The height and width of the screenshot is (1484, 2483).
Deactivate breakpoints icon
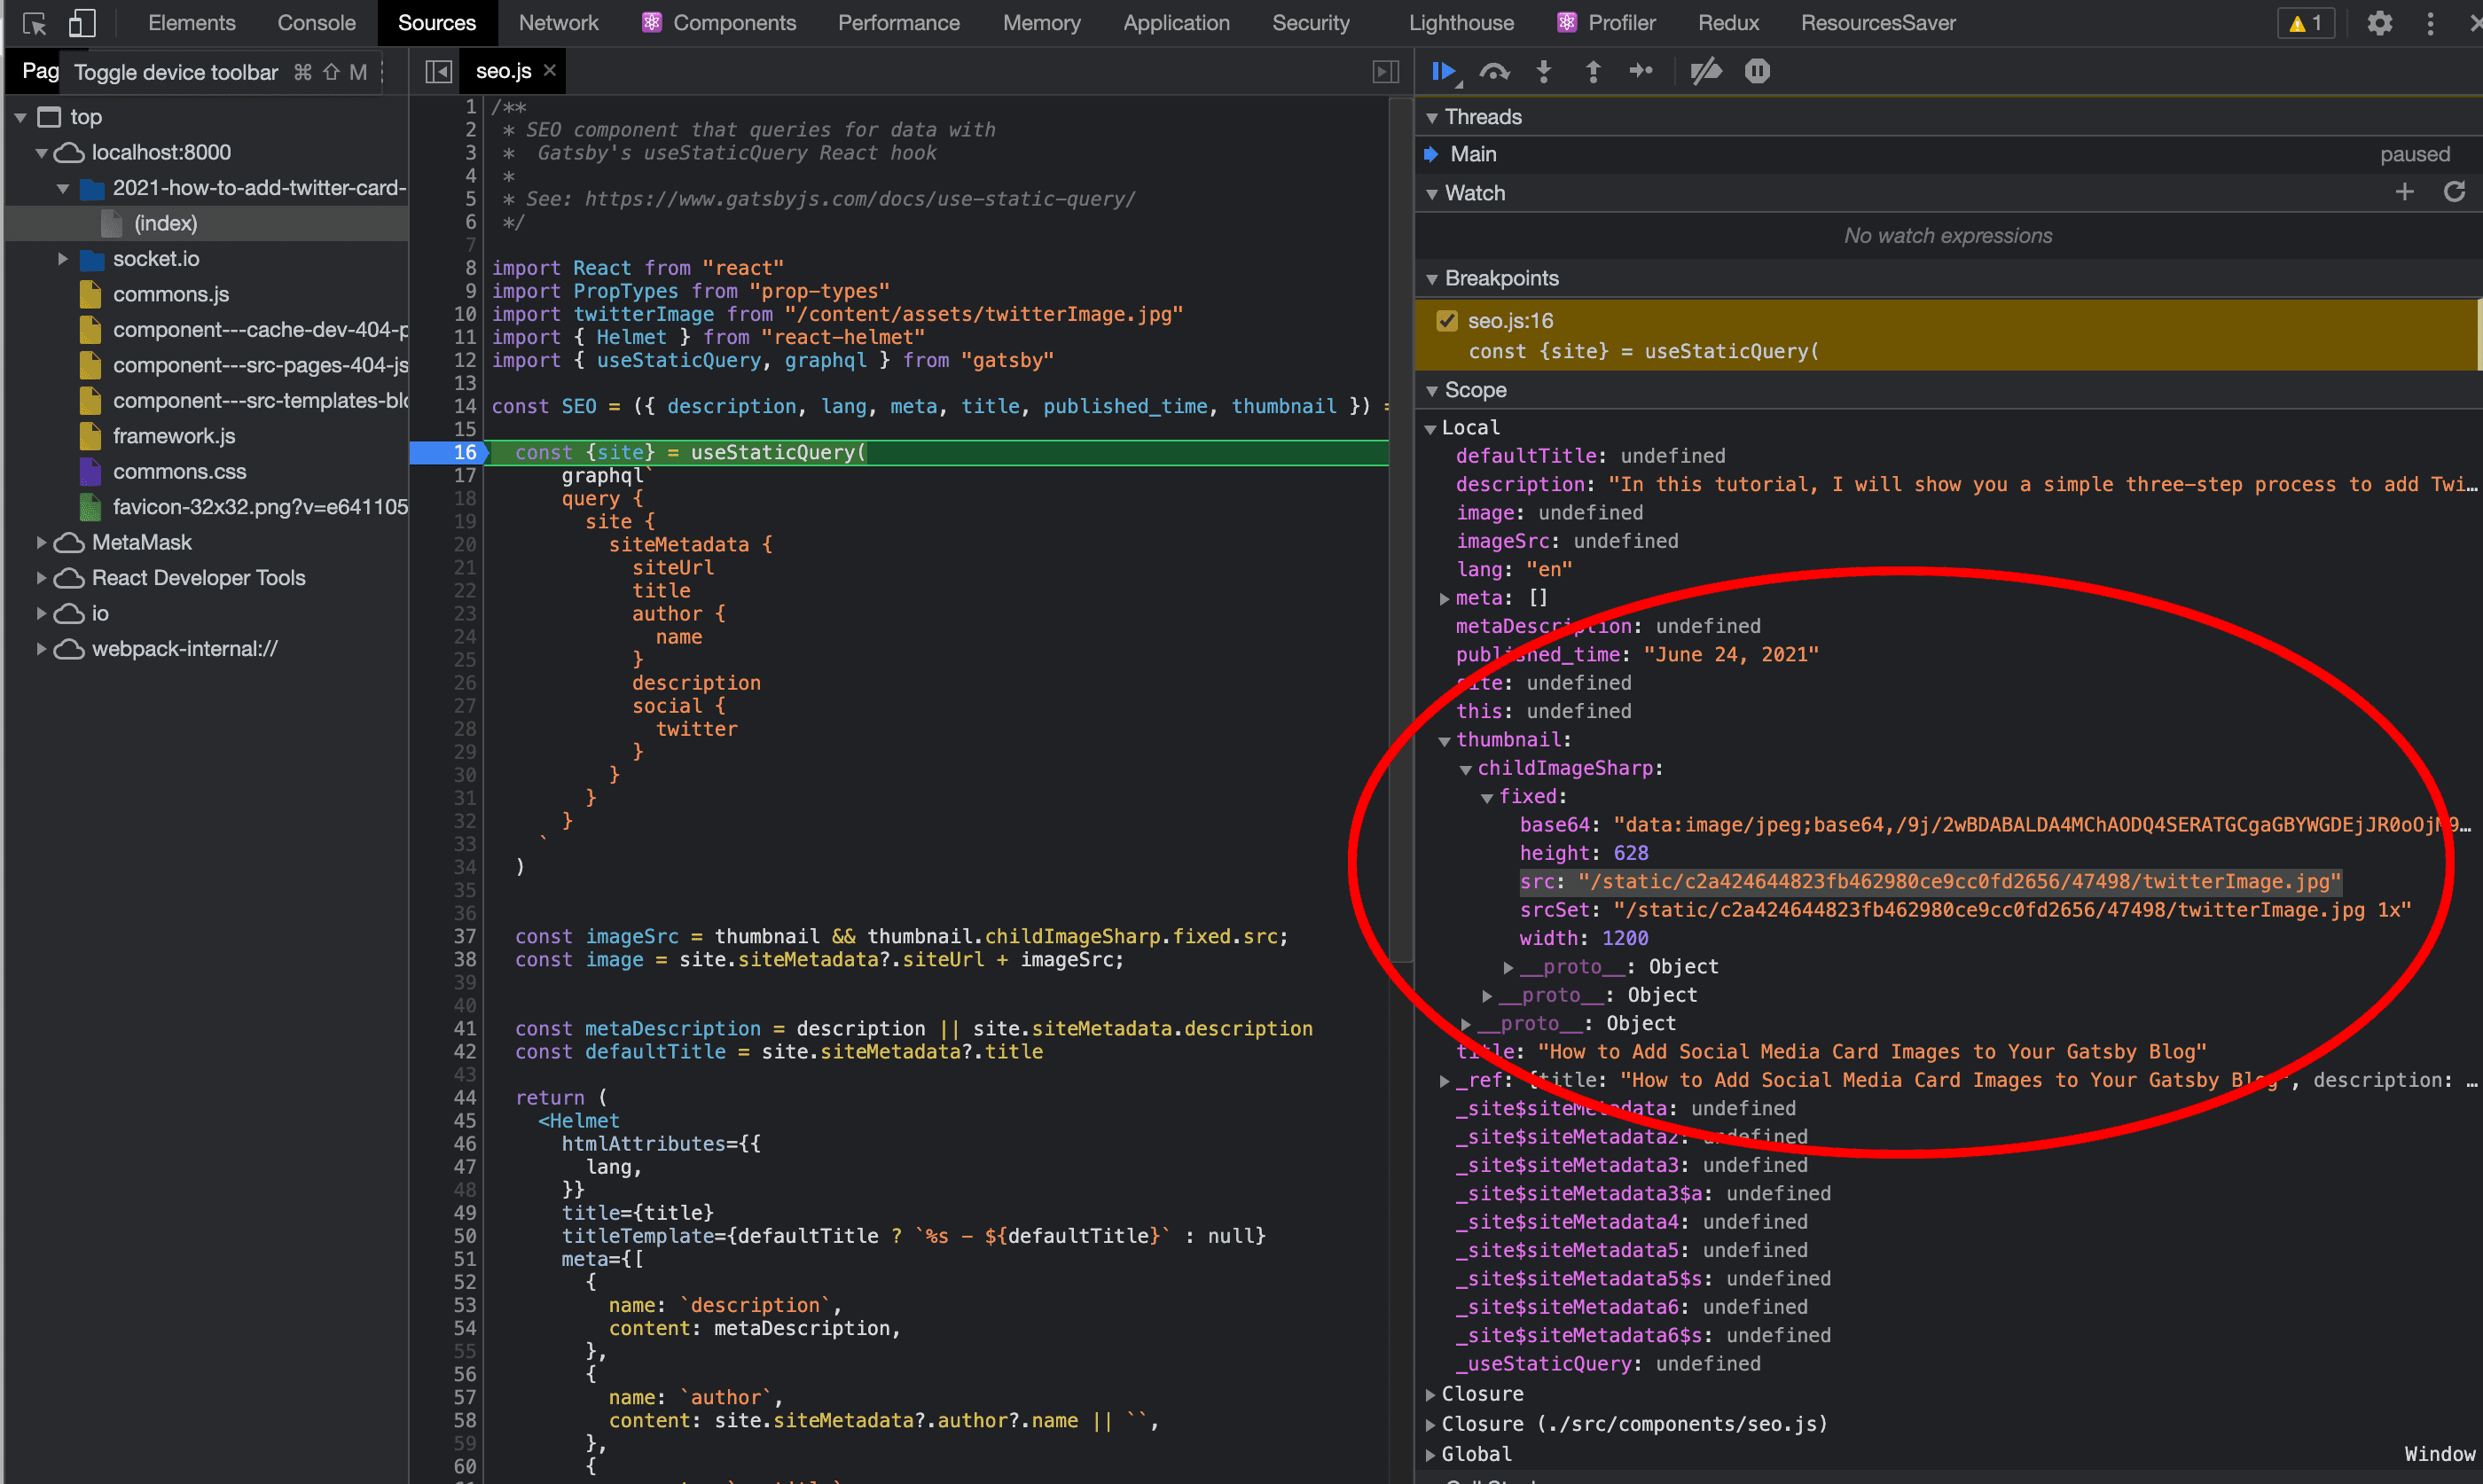point(1705,71)
